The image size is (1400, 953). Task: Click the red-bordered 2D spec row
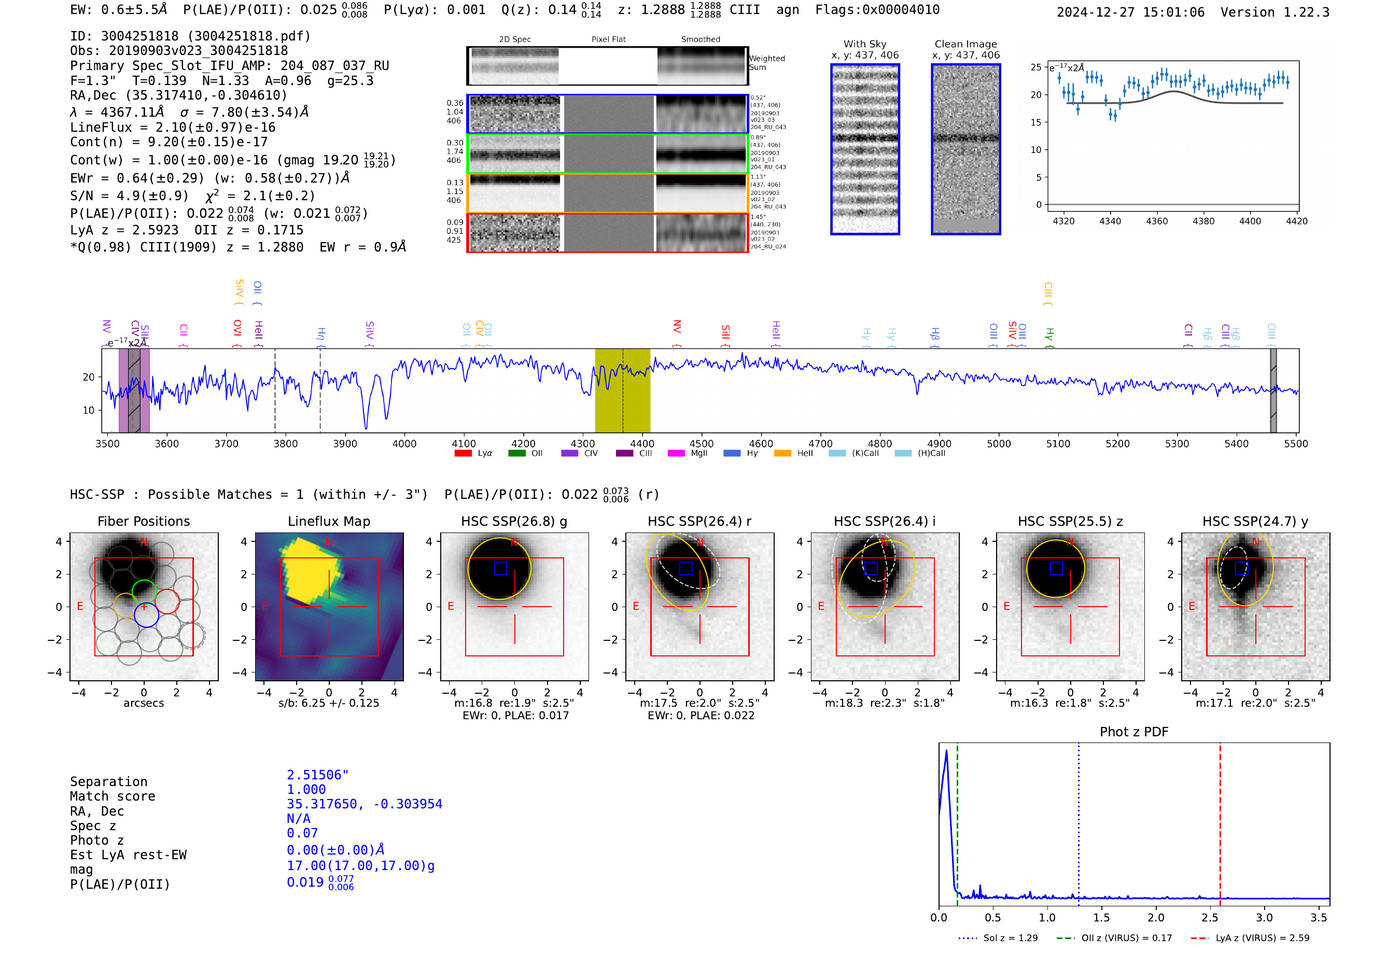pyautogui.click(x=607, y=232)
